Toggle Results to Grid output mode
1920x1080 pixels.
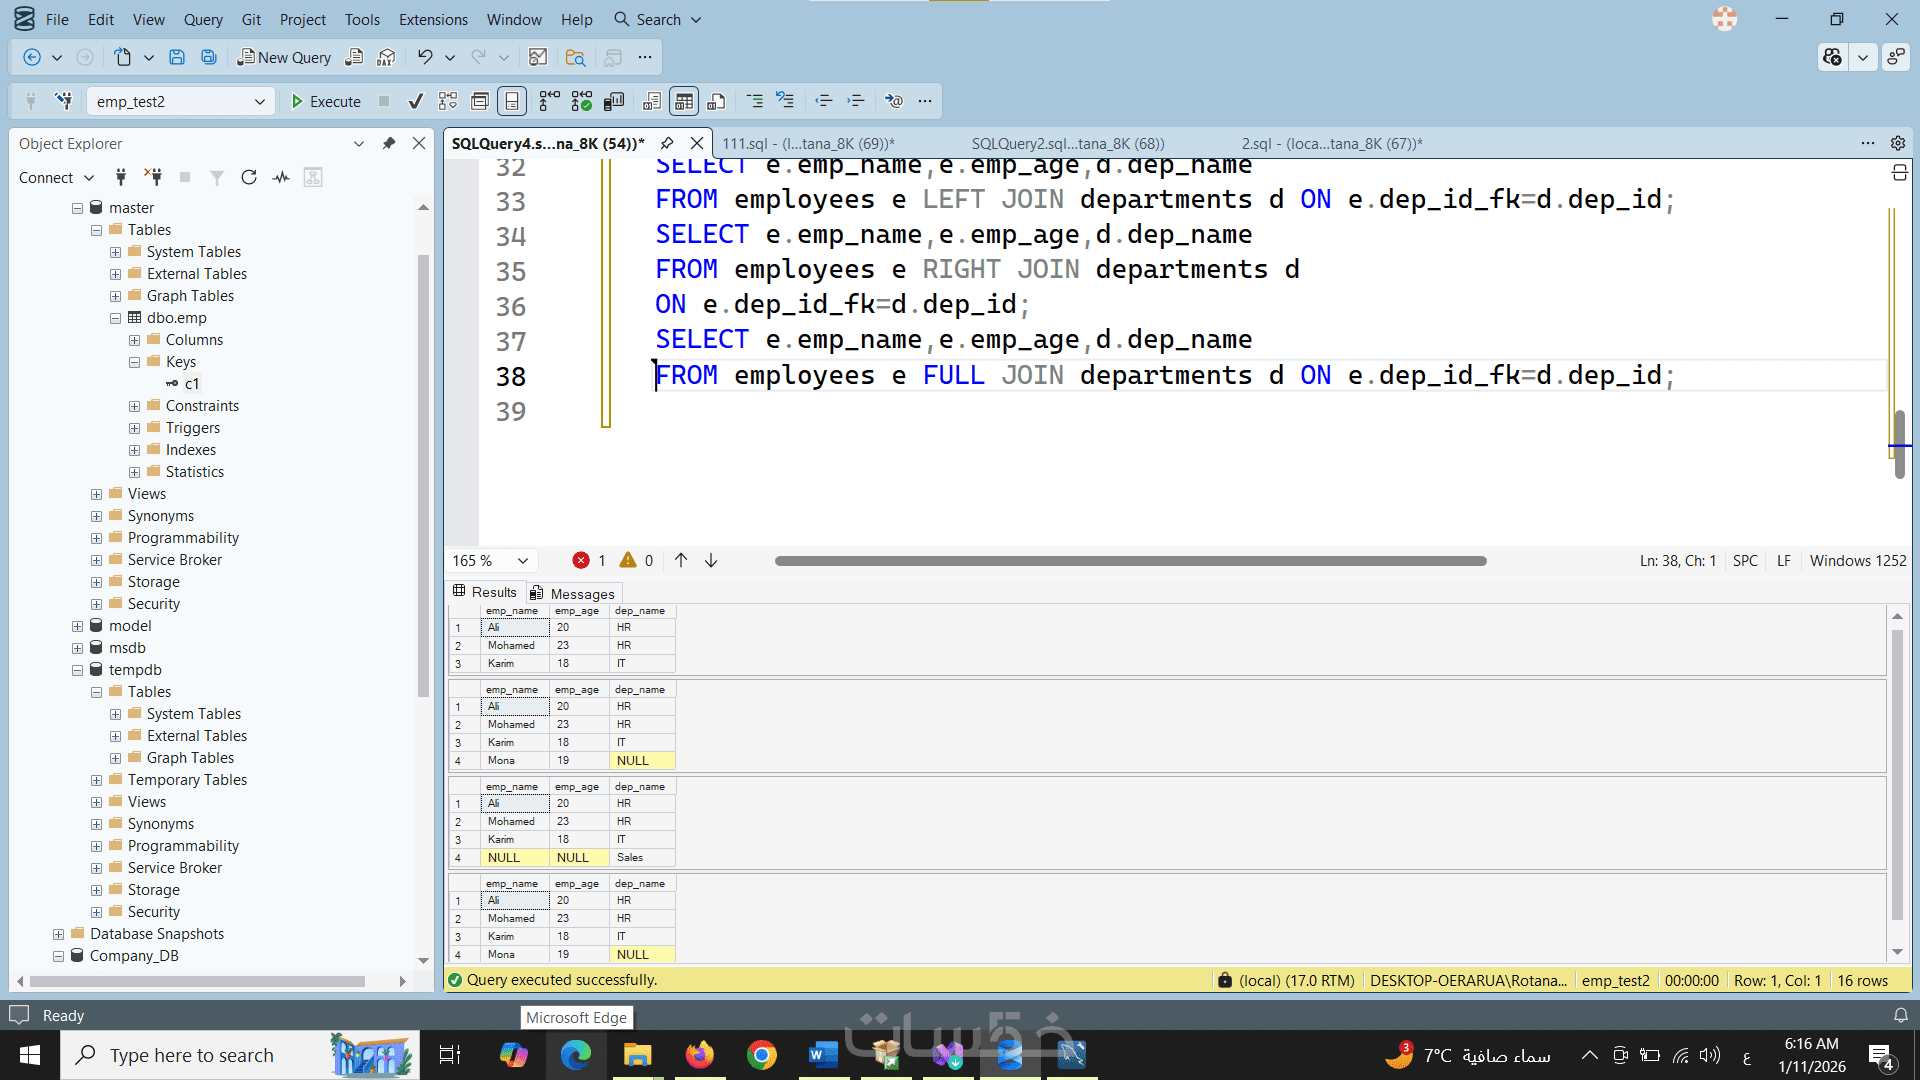click(684, 101)
